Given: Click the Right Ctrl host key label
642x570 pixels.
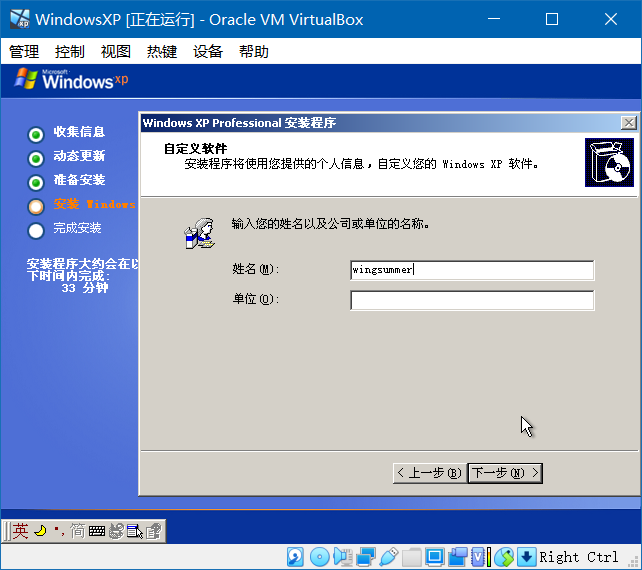Looking at the screenshot, I should point(579,557).
